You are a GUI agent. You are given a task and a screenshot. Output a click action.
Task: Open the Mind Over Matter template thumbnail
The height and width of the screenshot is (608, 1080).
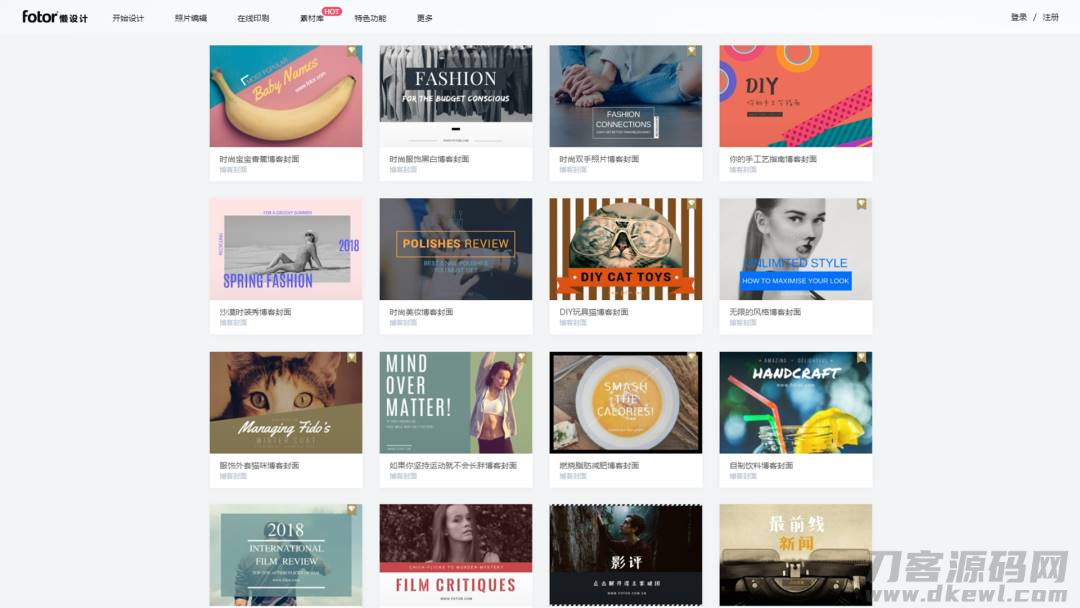[456, 403]
